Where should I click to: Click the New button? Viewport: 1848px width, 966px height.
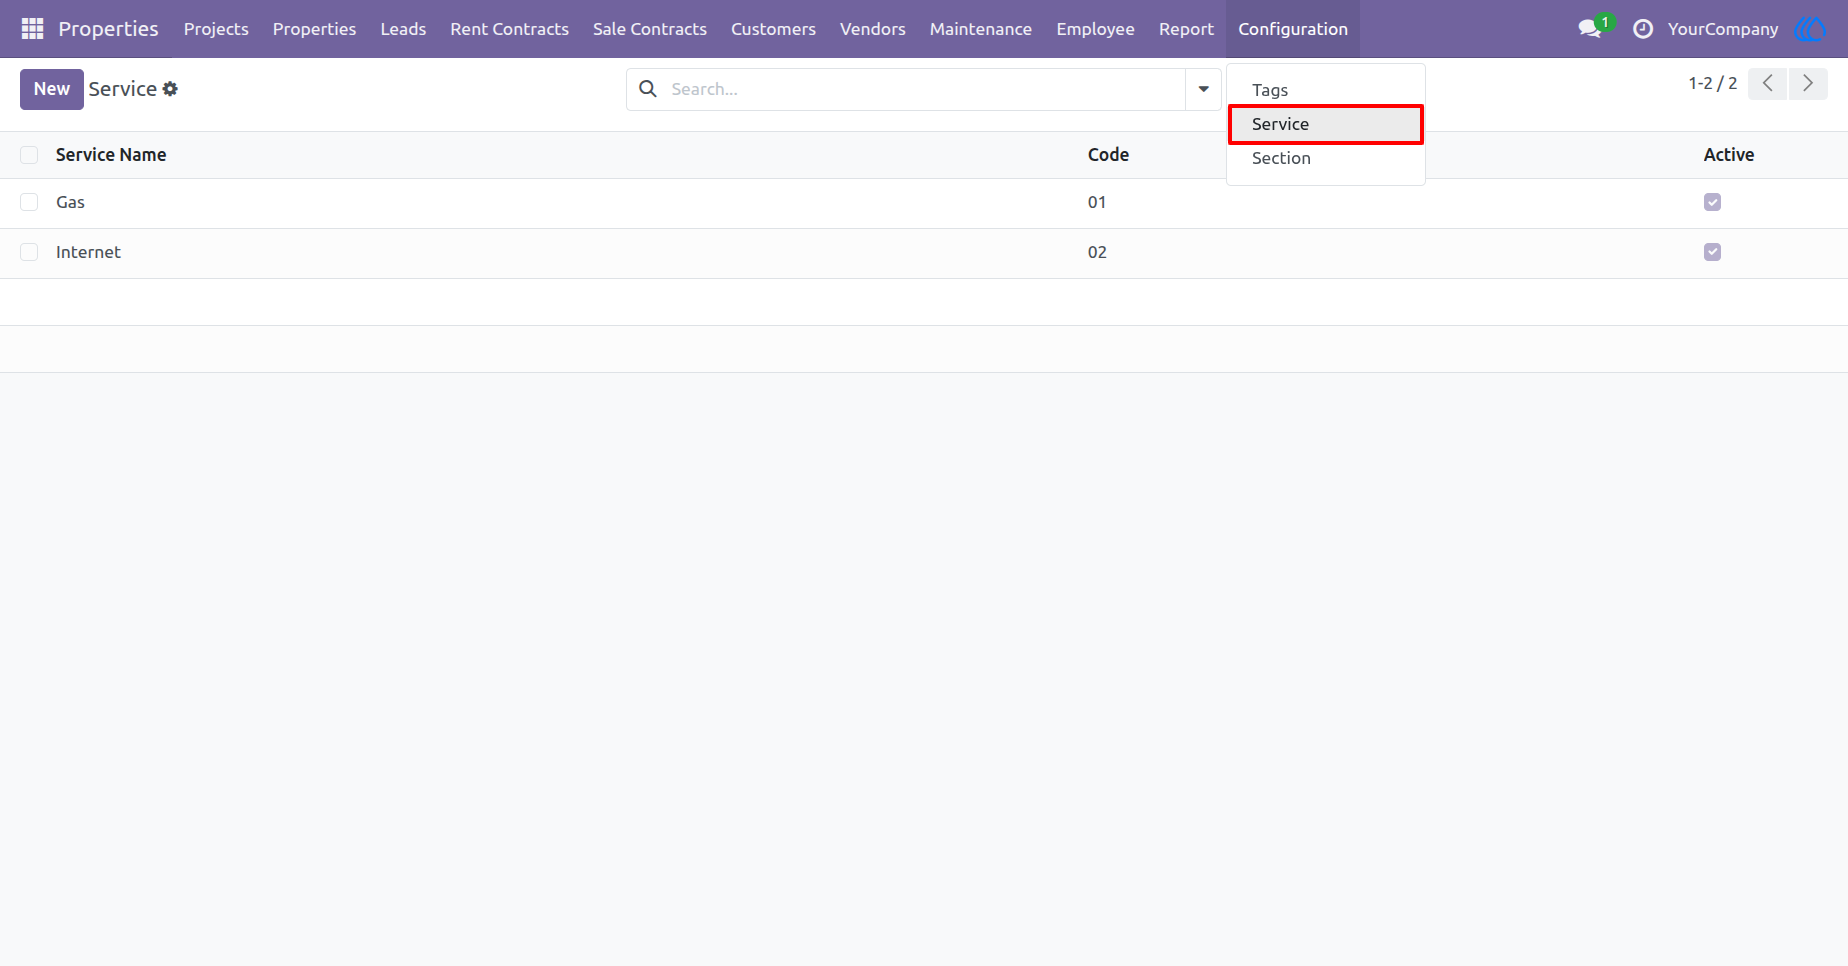[x=52, y=89]
